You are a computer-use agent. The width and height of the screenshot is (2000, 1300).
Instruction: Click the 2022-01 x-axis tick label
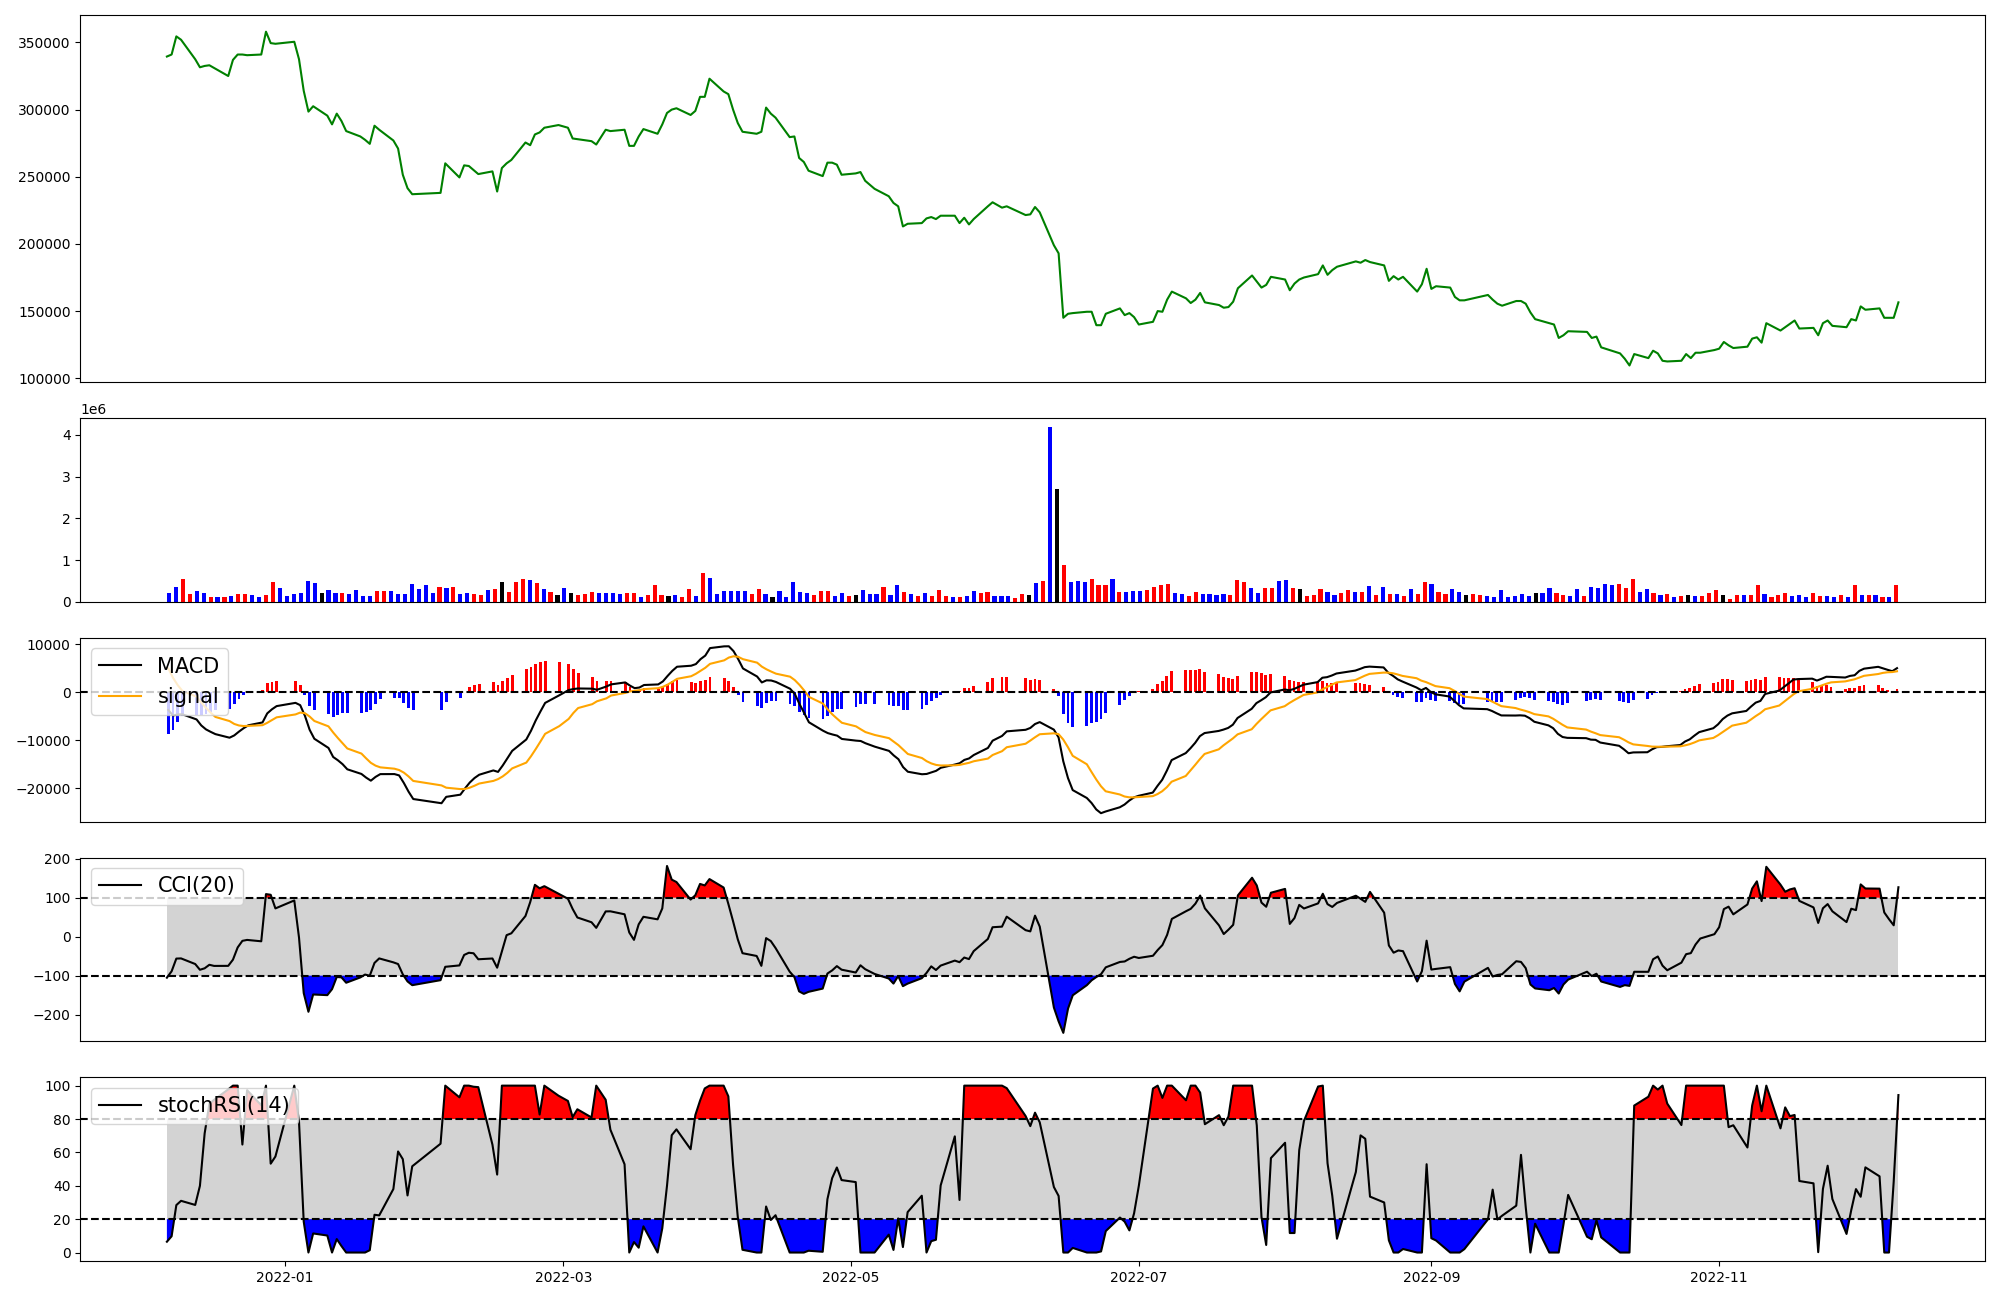(x=285, y=1277)
